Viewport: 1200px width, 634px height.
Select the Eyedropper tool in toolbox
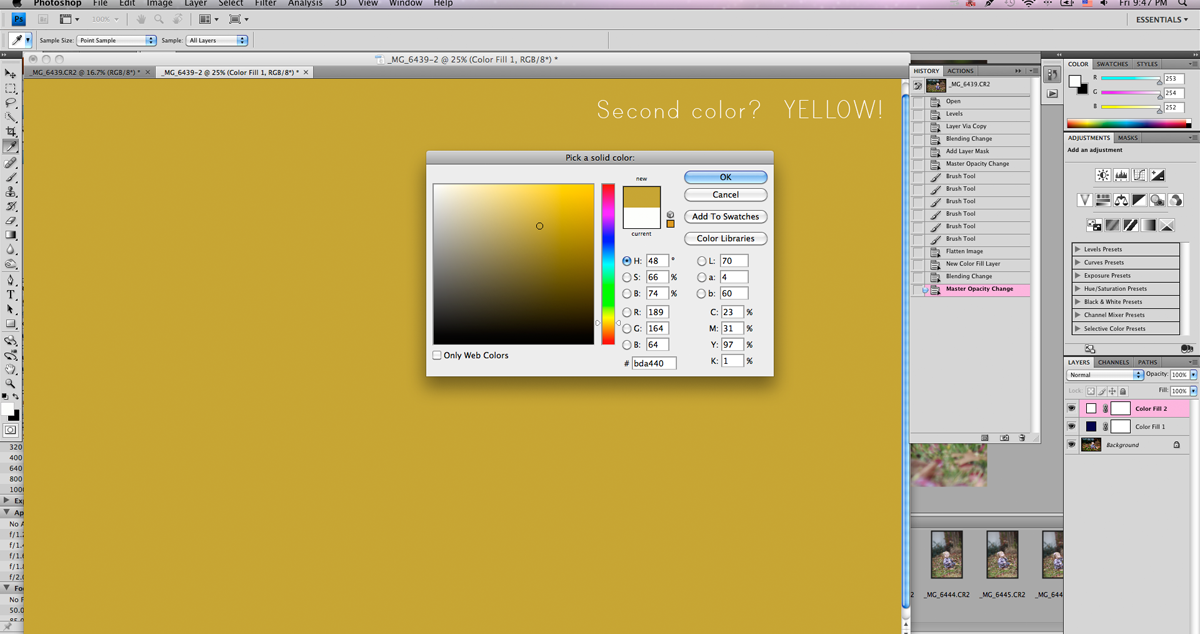coord(11,147)
